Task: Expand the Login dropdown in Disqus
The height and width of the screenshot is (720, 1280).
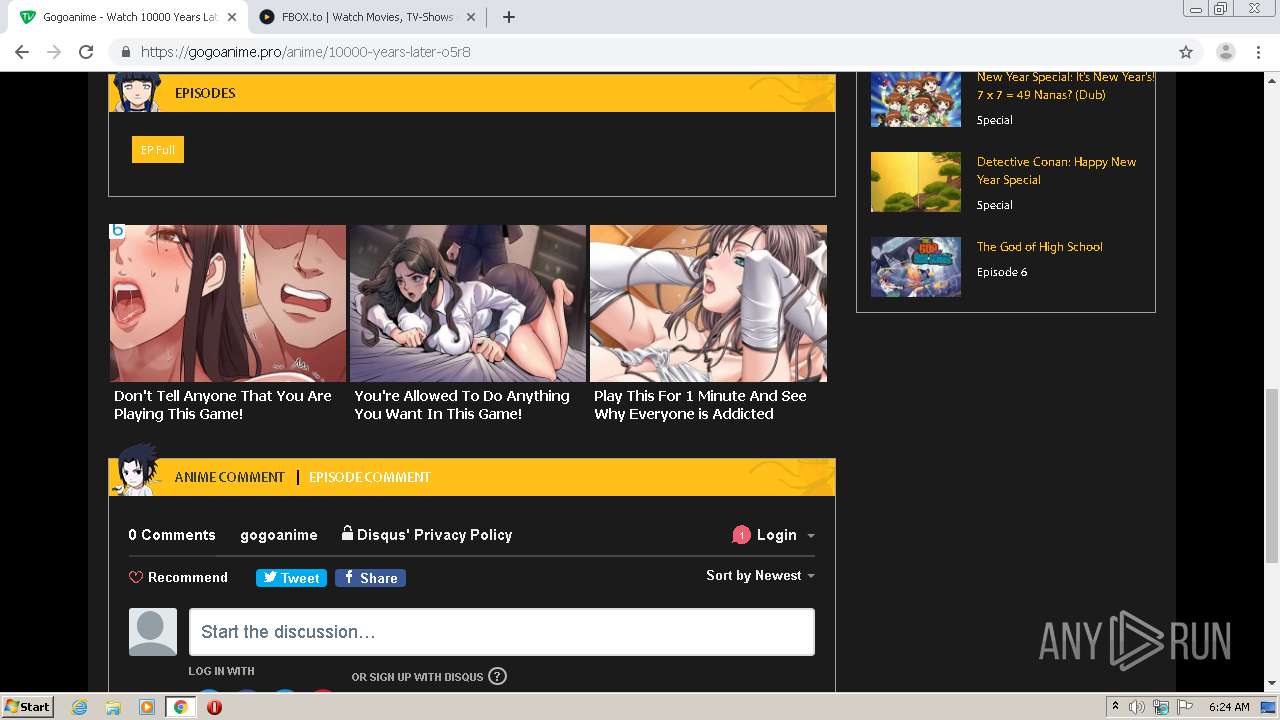Action: [x=786, y=535]
